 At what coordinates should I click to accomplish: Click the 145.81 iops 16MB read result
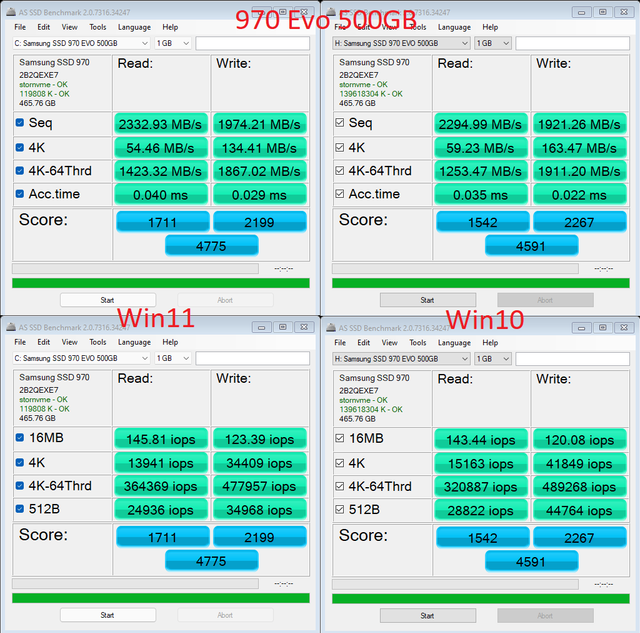point(161,439)
